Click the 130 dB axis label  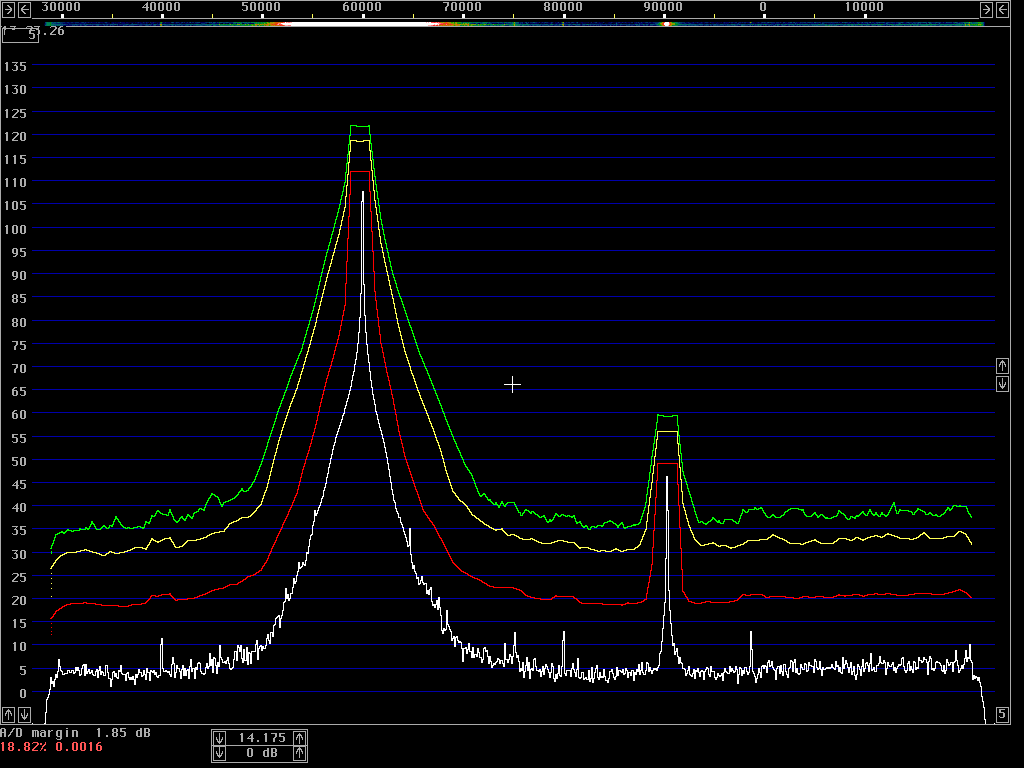15,89
